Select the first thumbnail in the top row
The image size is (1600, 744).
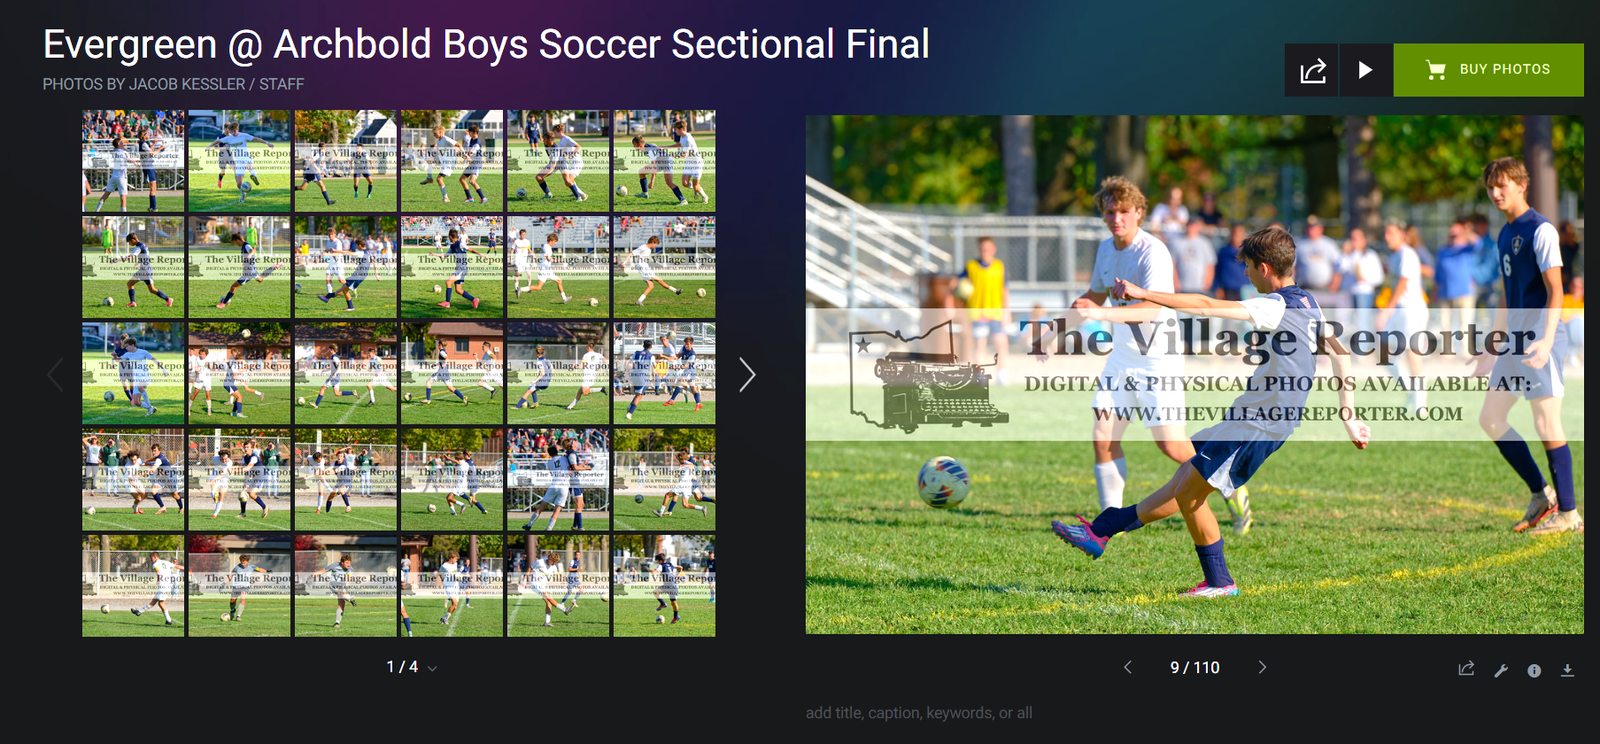[x=133, y=161]
